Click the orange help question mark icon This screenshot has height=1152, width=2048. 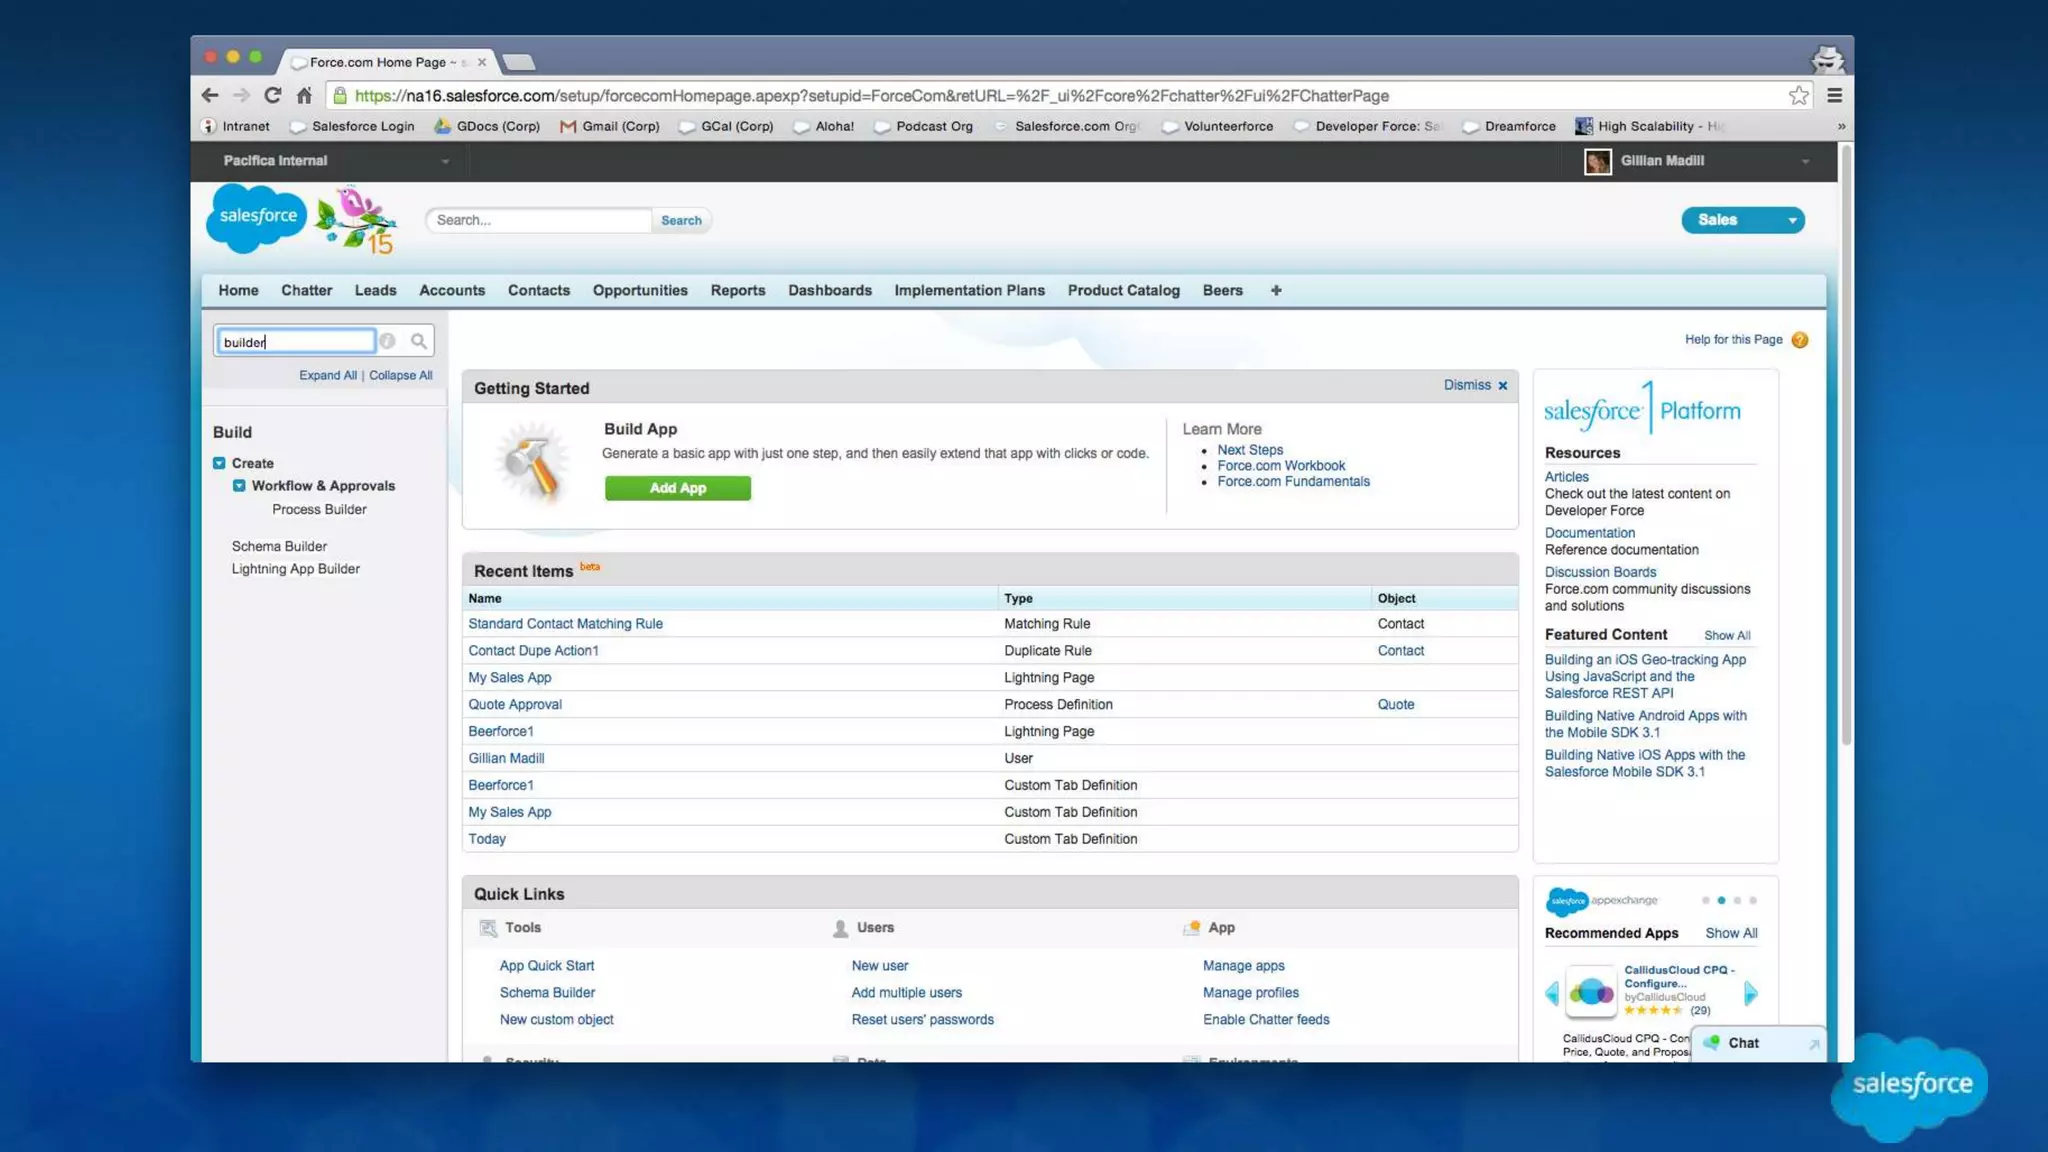click(x=1800, y=340)
